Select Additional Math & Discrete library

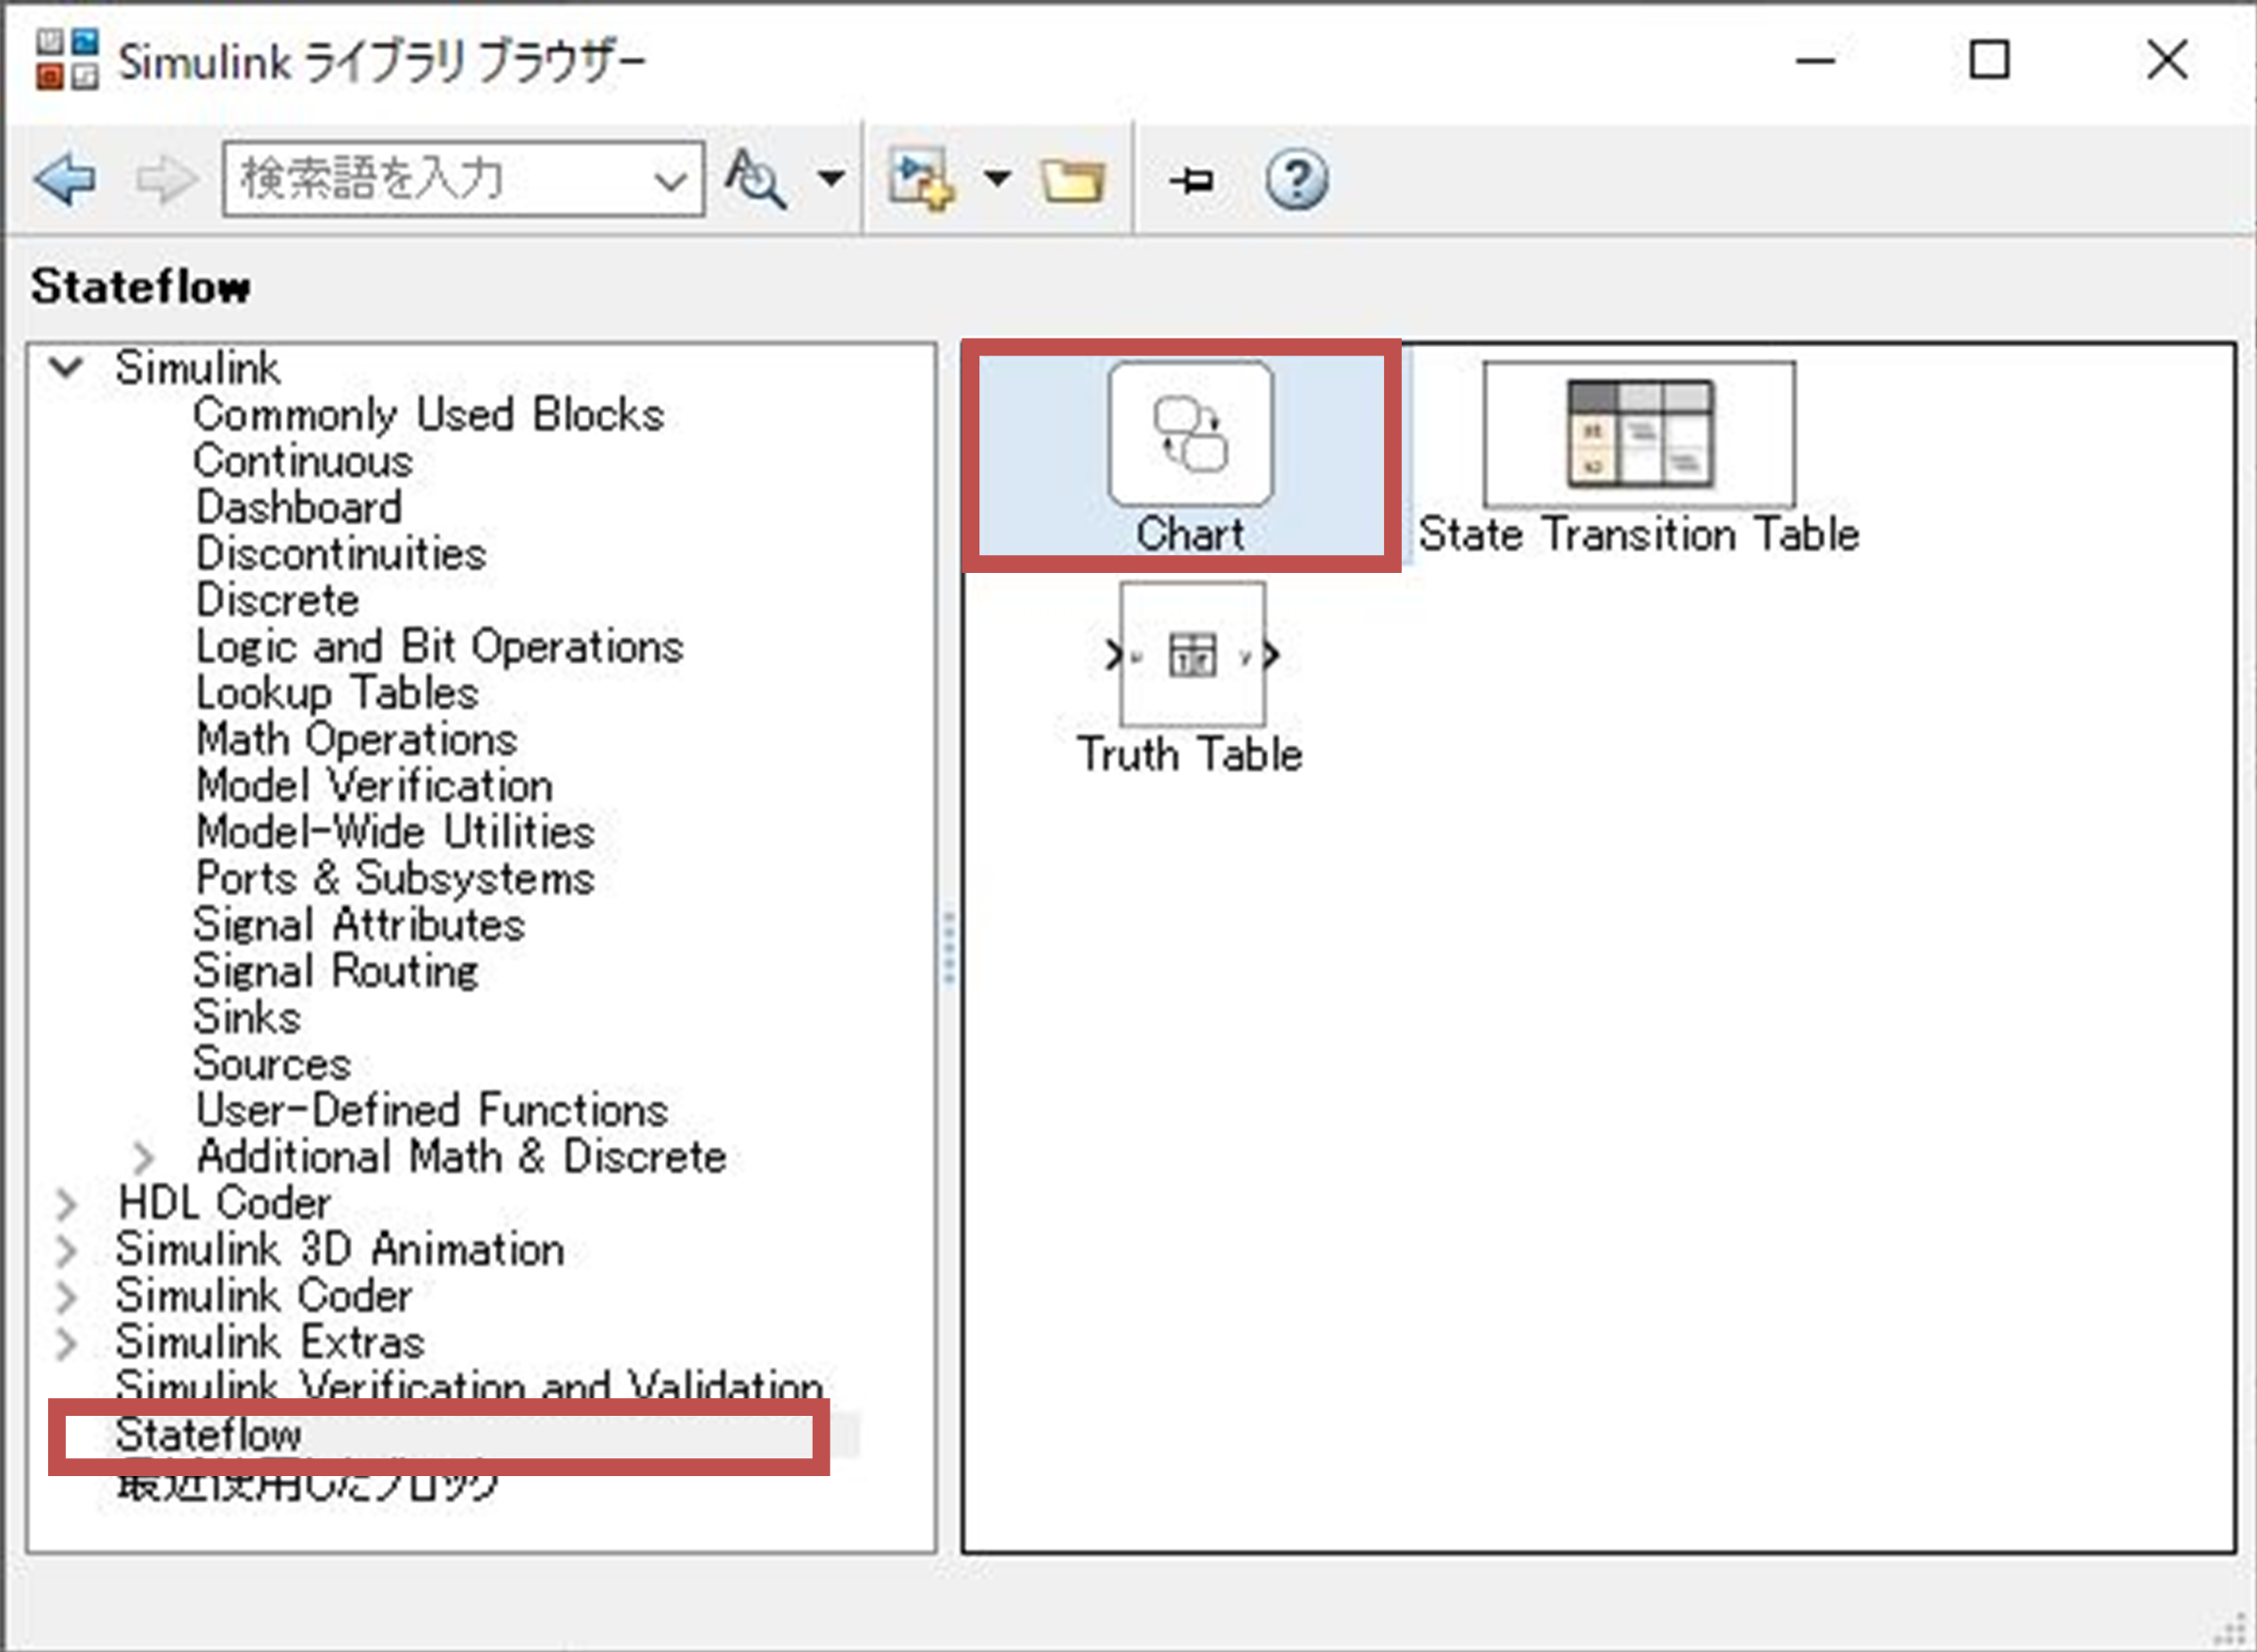coord(461,1157)
